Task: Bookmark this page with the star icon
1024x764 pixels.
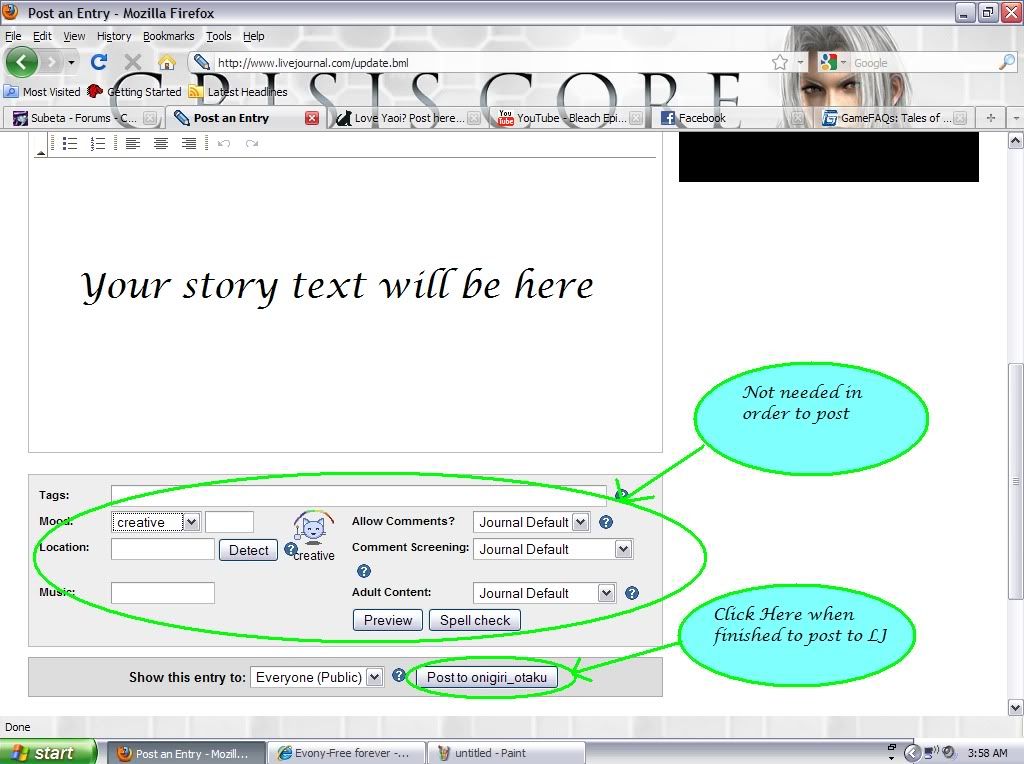Action: (779, 63)
